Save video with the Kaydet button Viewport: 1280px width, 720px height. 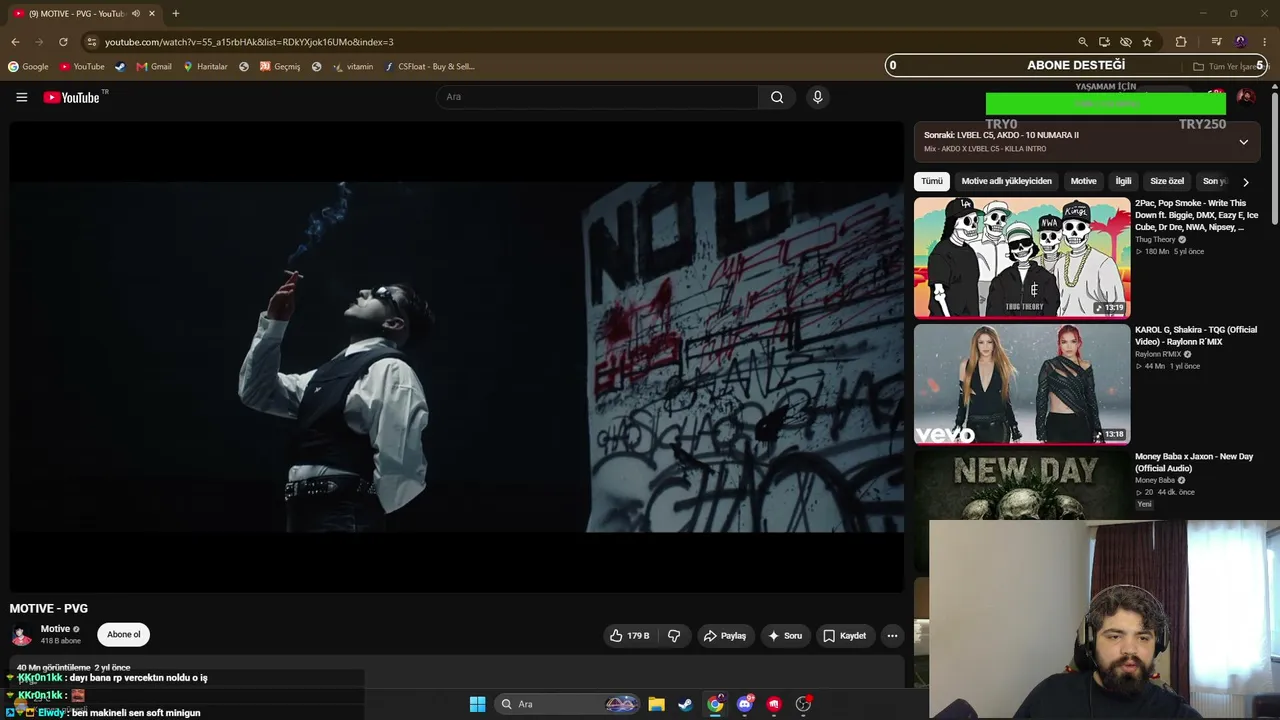pyautogui.click(x=845, y=636)
